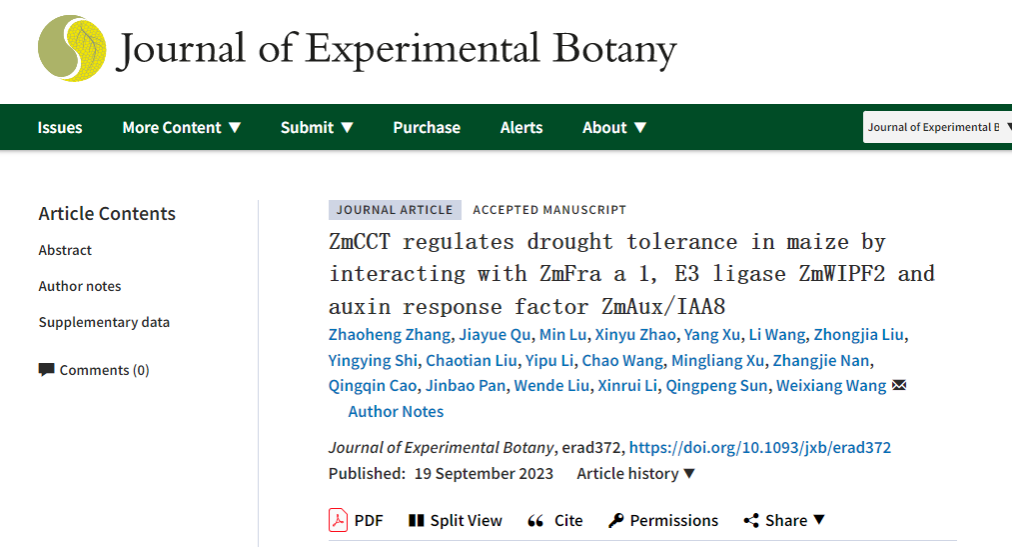Viewport: 1012px width, 547px height.
Task: Click the Cite quotation mark icon
Action: click(536, 521)
